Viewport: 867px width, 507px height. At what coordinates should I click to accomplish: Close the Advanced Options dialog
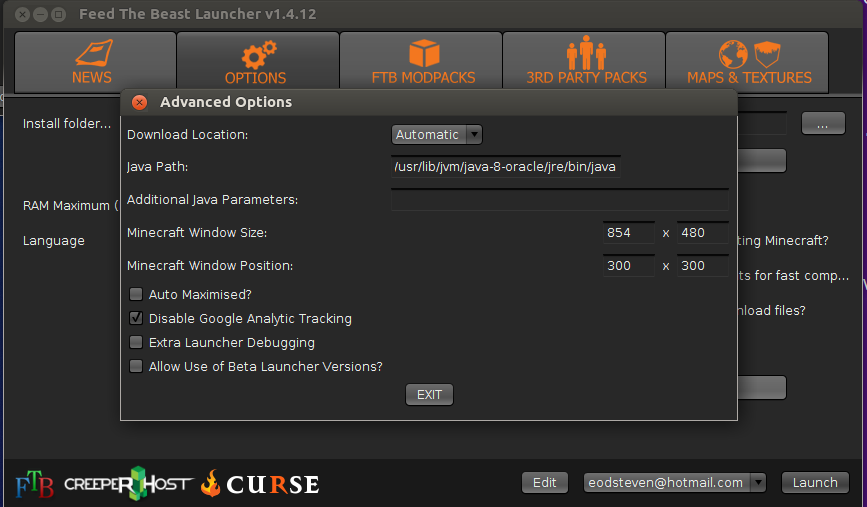pyautogui.click(x=139, y=102)
